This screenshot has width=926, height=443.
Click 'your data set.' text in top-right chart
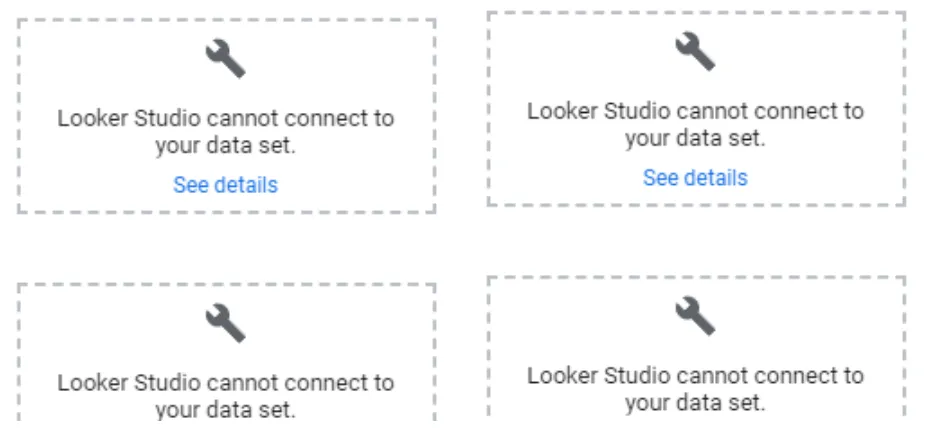[x=695, y=139]
